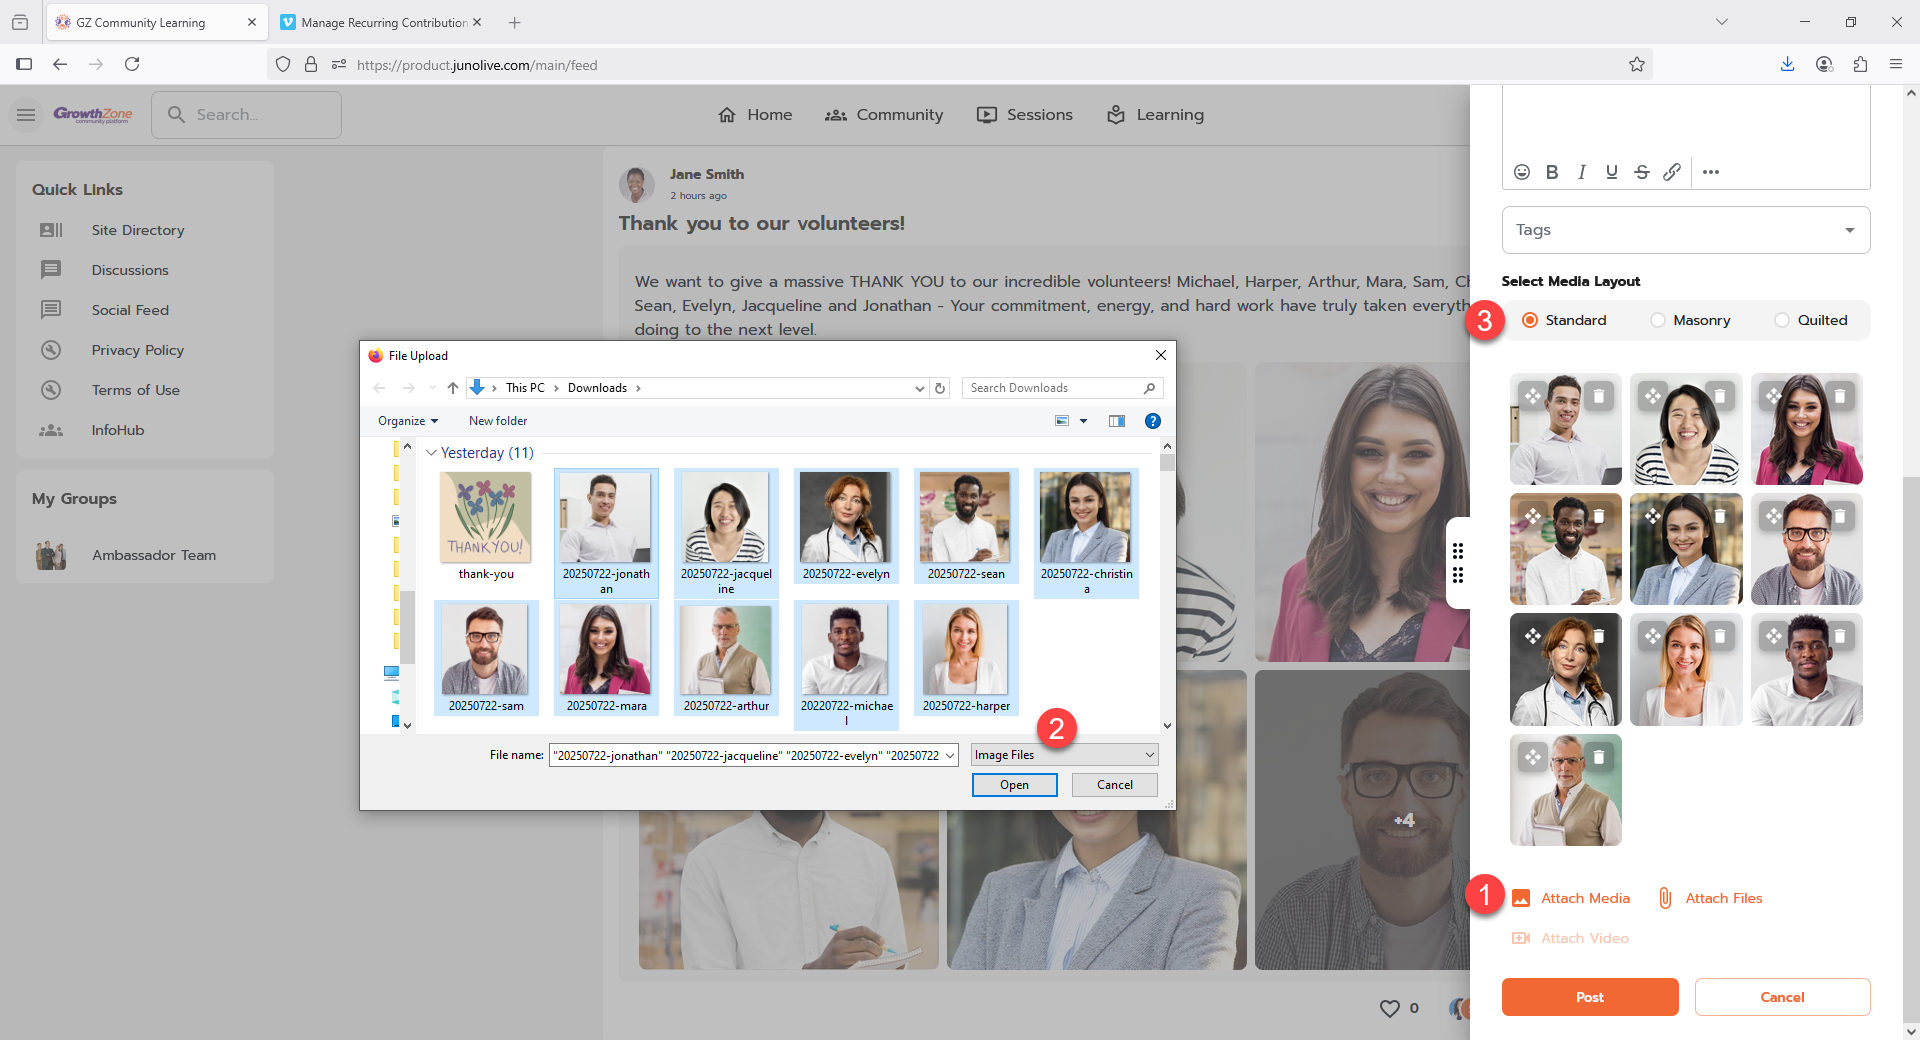Click the Attach Video camera icon
Image resolution: width=1920 pixels, height=1040 pixels.
click(x=1521, y=938)
